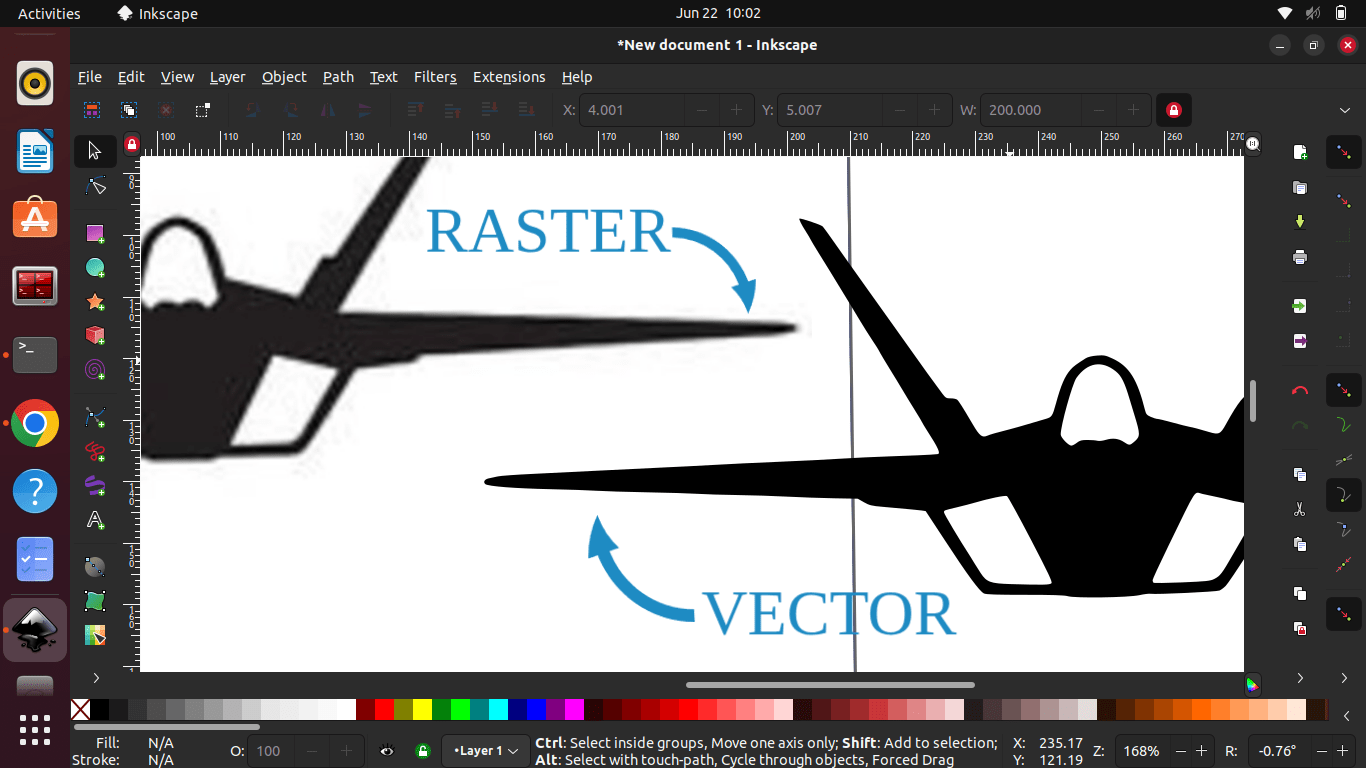Open the Extensions menu
Image resolution: width=1366 pixels, height=768 pixels.
pyautogui.click(x=509, y=77)
